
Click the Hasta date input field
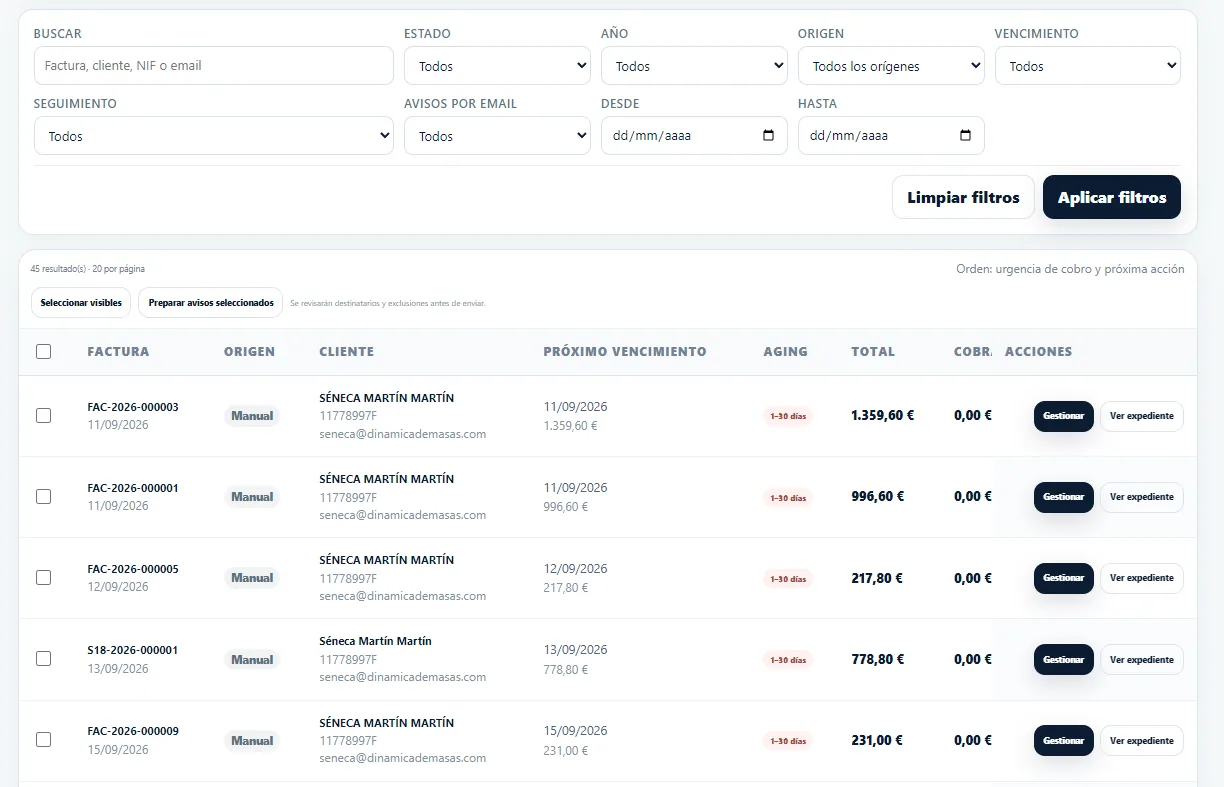tap(891, 136)
